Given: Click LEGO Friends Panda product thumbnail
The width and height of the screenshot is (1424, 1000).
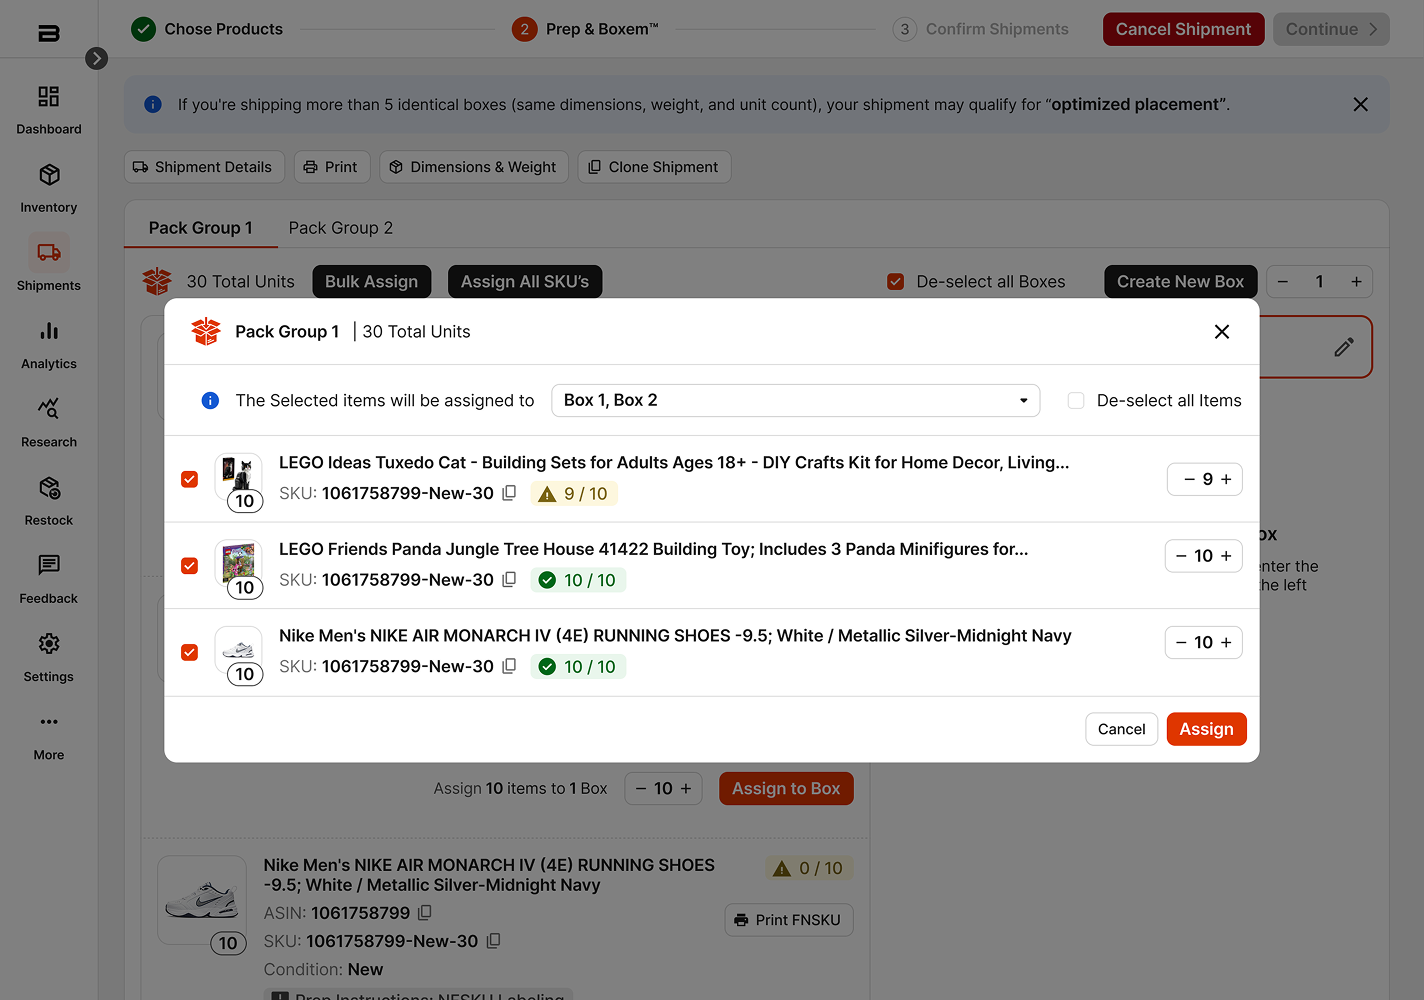Looking at the screenshot, I should coord(239,563).
